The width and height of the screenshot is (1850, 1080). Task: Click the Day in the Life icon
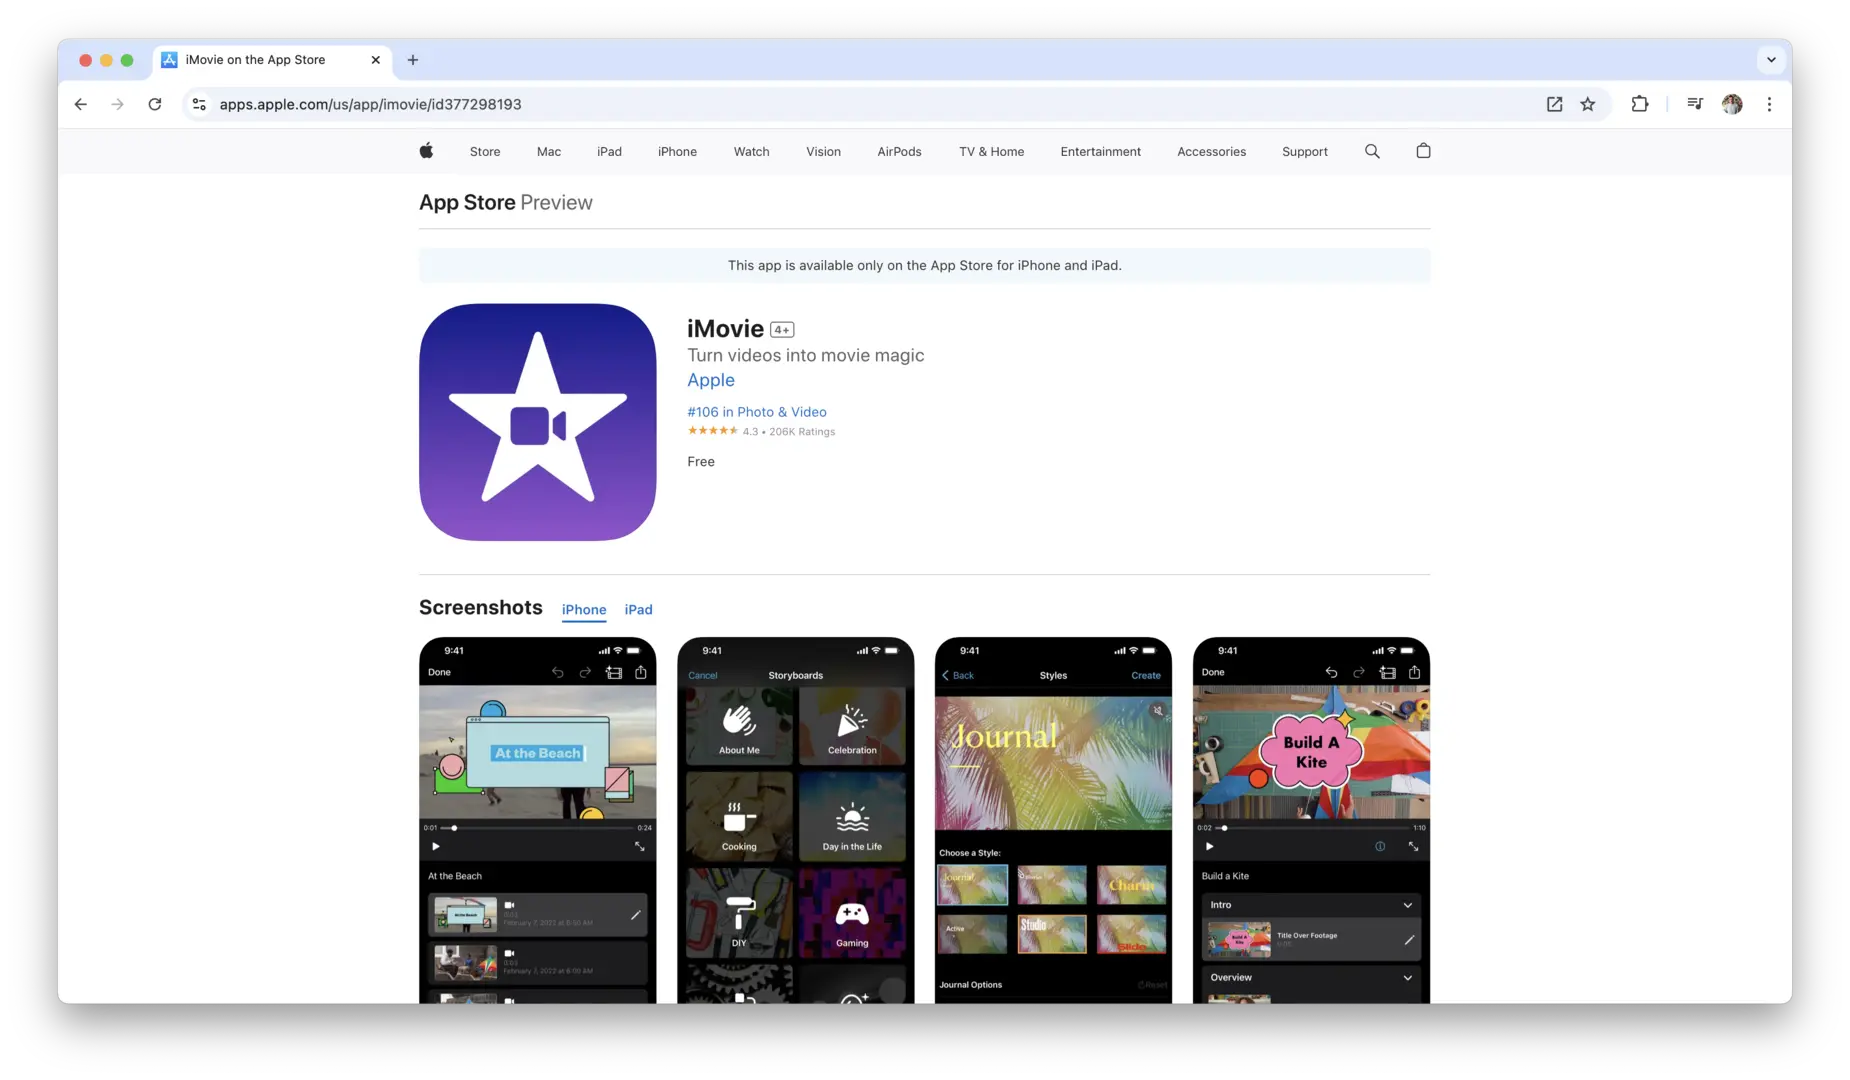(852, 818)
